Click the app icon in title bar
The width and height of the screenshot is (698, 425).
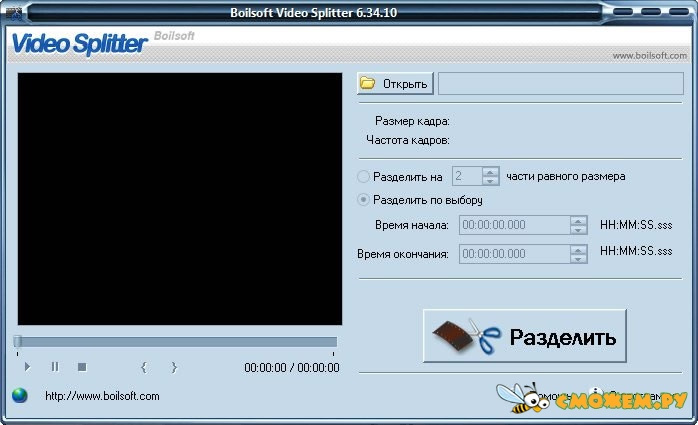14,13
